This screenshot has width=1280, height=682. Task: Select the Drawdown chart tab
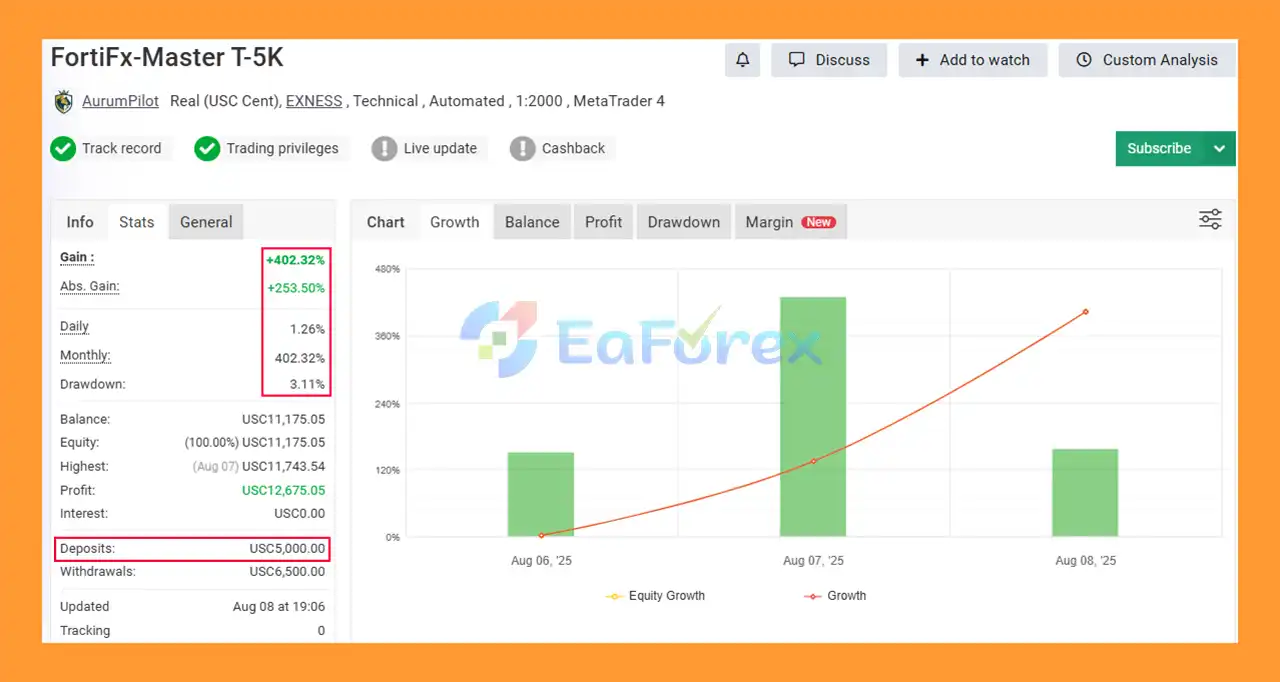tap(683, 222)
